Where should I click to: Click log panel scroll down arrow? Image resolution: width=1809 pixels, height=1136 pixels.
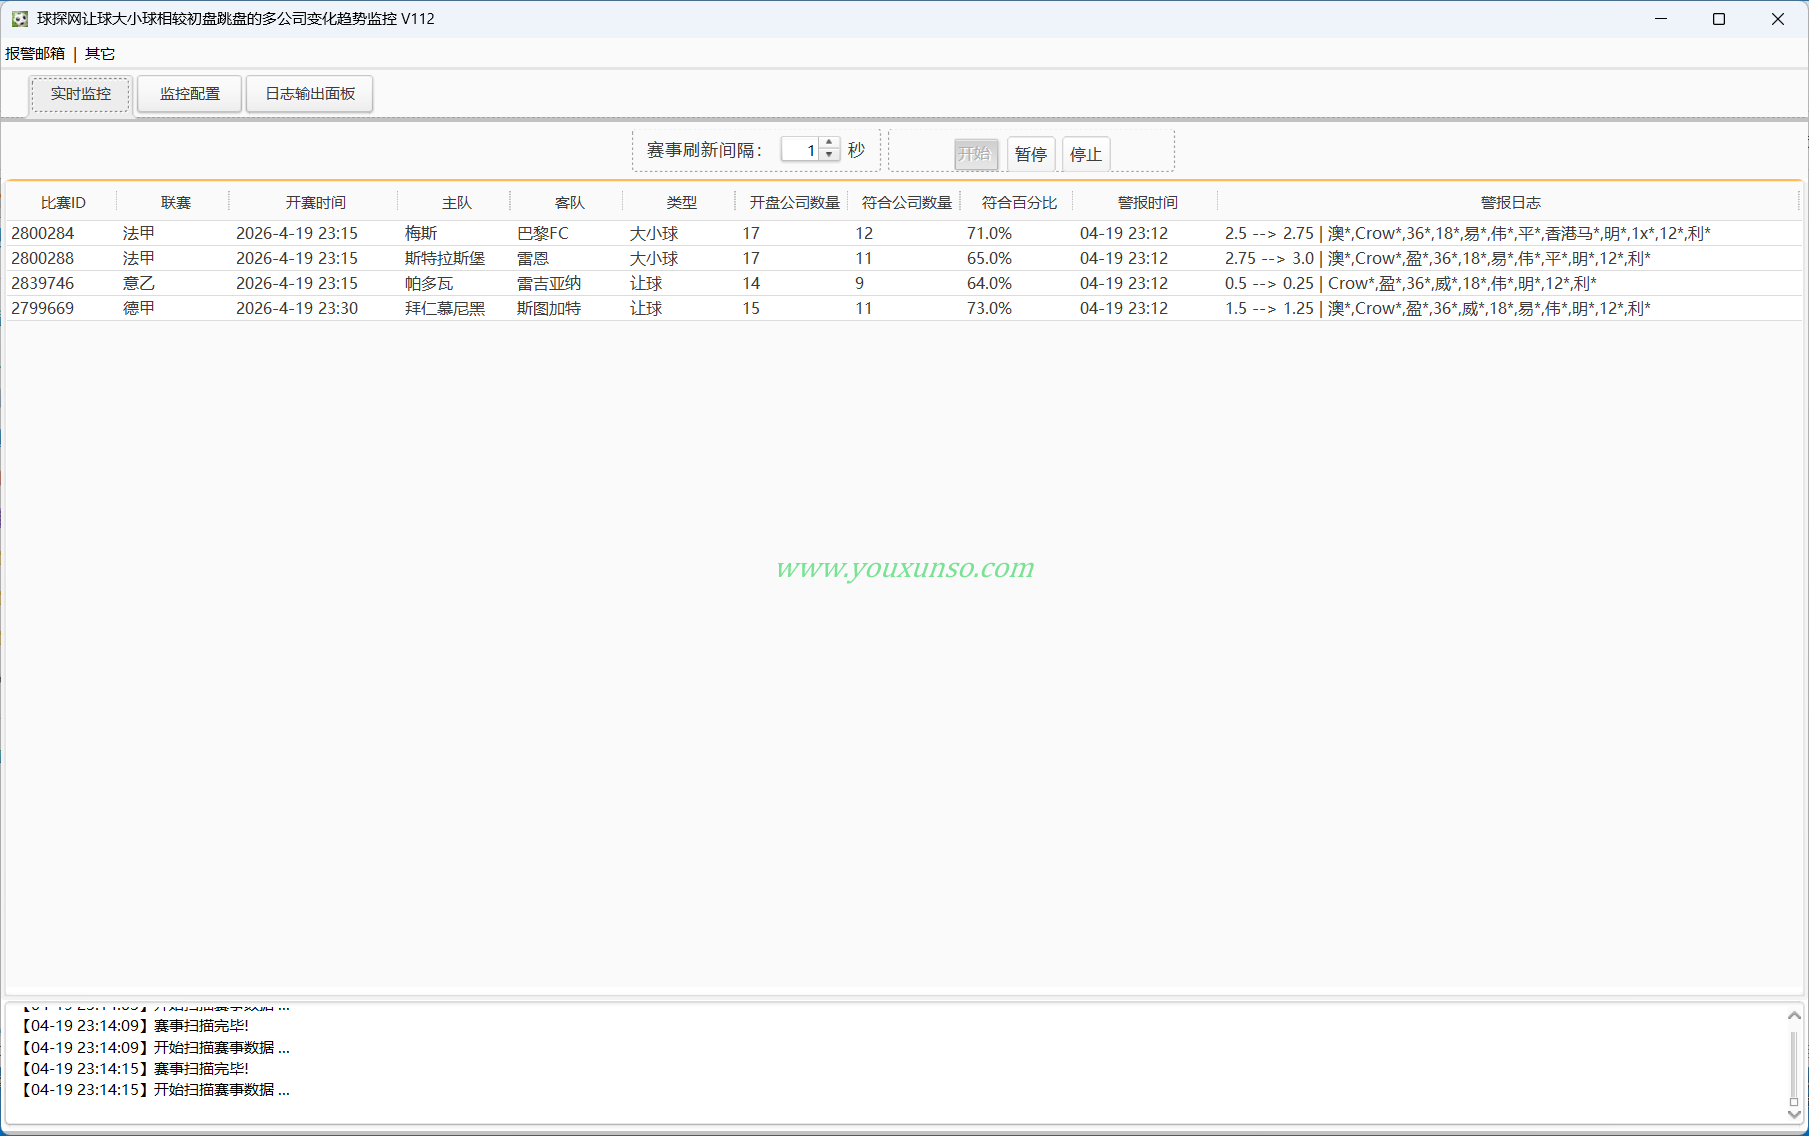(1794, 1113)
